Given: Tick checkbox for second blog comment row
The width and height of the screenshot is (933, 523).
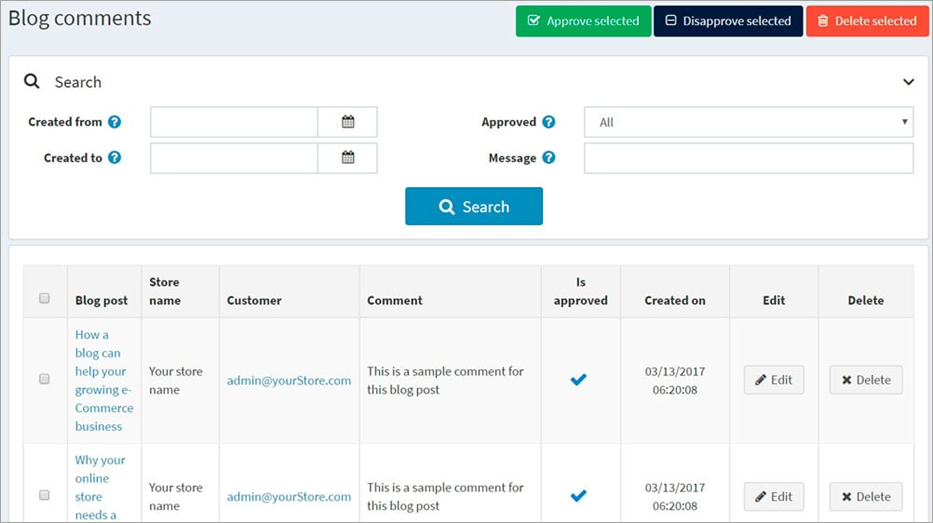Looking at the screenshot, I should (x=44, y=496).
